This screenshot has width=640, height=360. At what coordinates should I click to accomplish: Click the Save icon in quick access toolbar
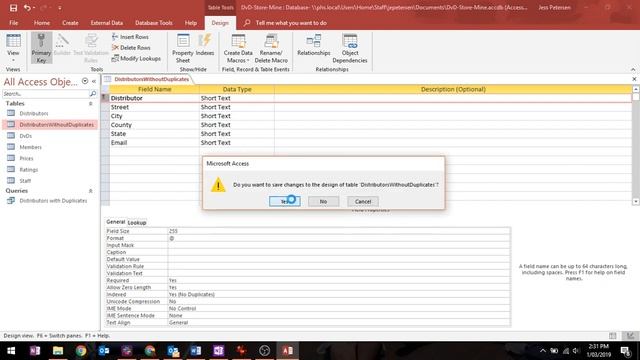pos(13,7)
